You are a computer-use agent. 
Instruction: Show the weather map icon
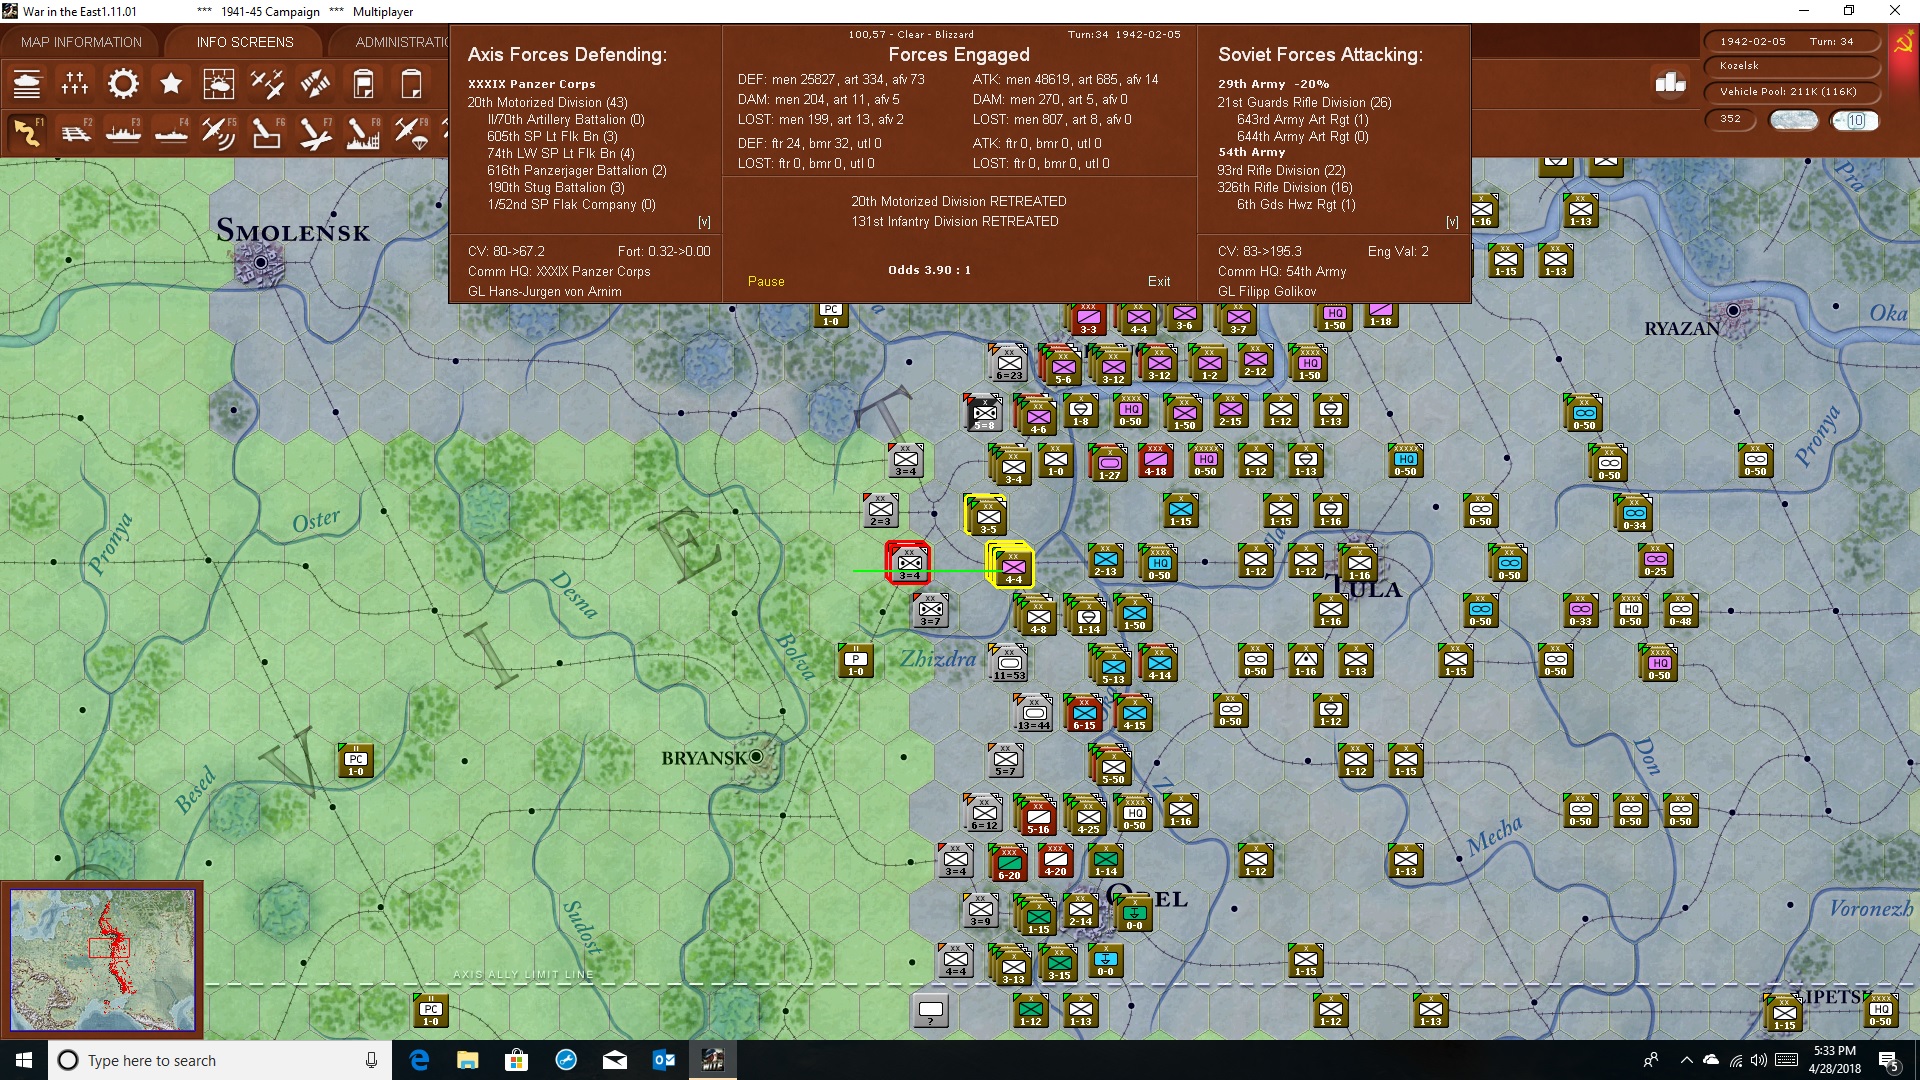coord(219,84)
